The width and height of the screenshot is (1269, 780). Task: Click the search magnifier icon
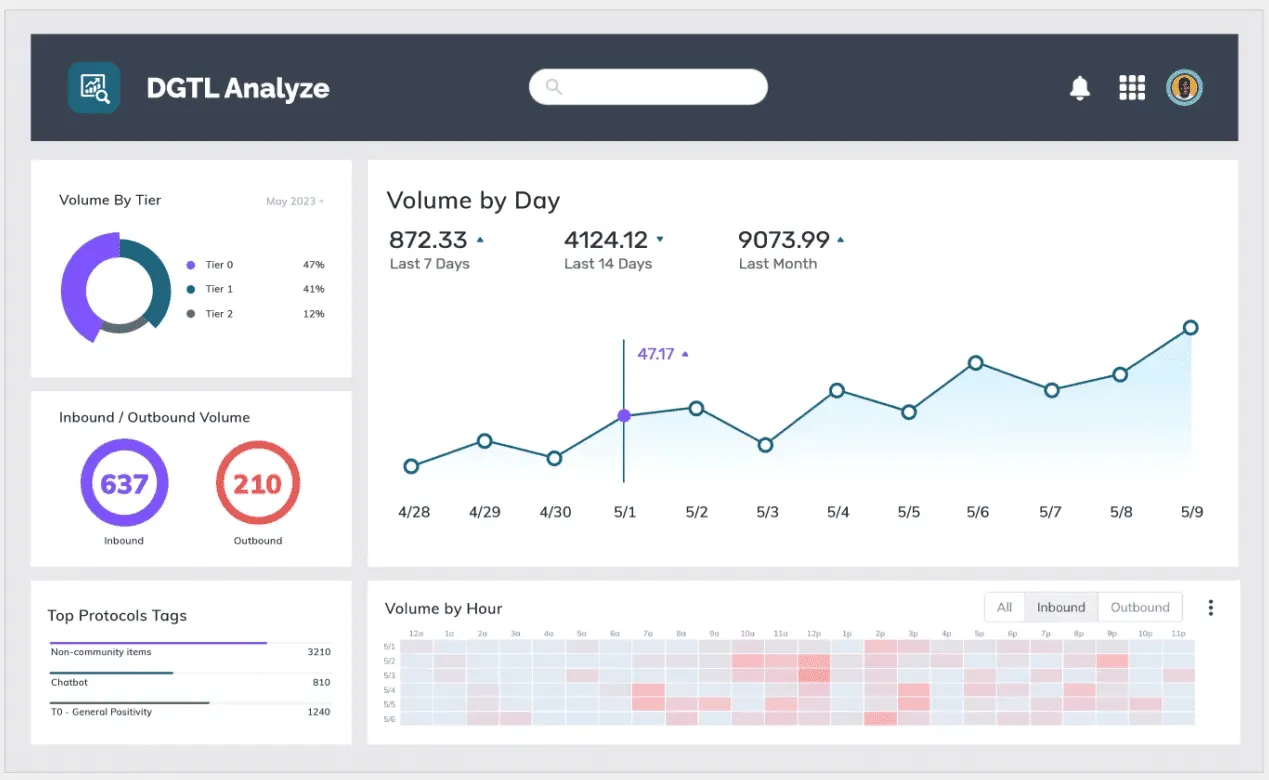point(553,88)
